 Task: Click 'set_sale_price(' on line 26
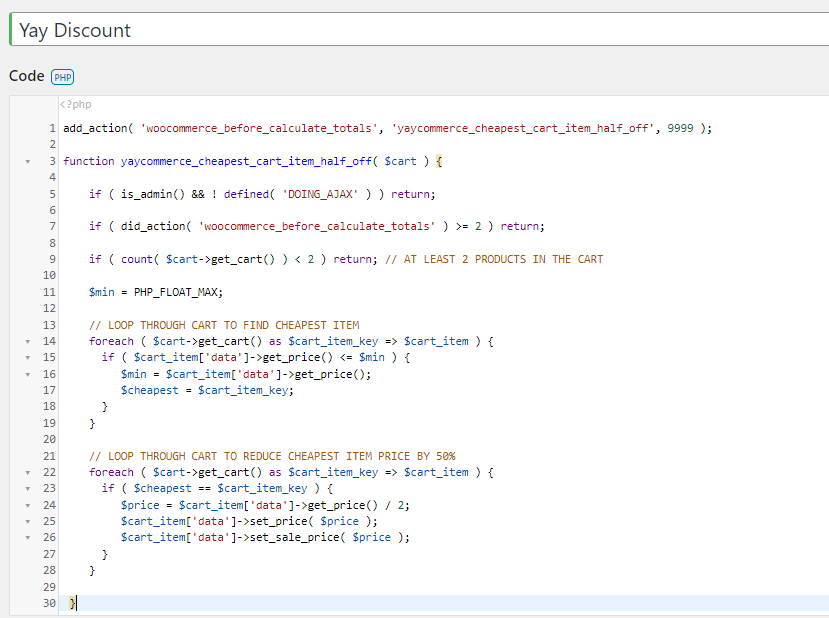(x=298, y=537)
